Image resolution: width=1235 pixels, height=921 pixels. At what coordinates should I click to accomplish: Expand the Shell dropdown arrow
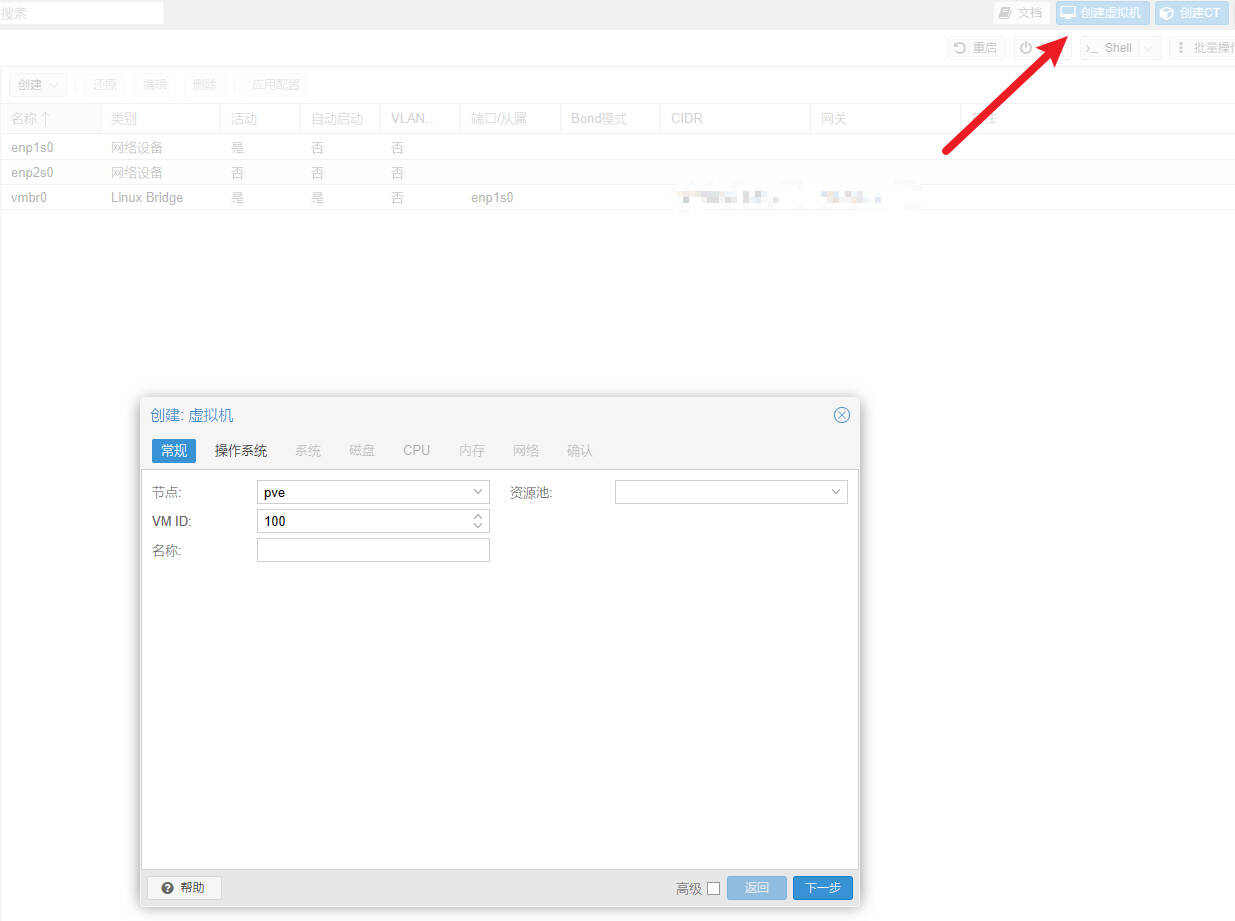(x=1150, y=48)
